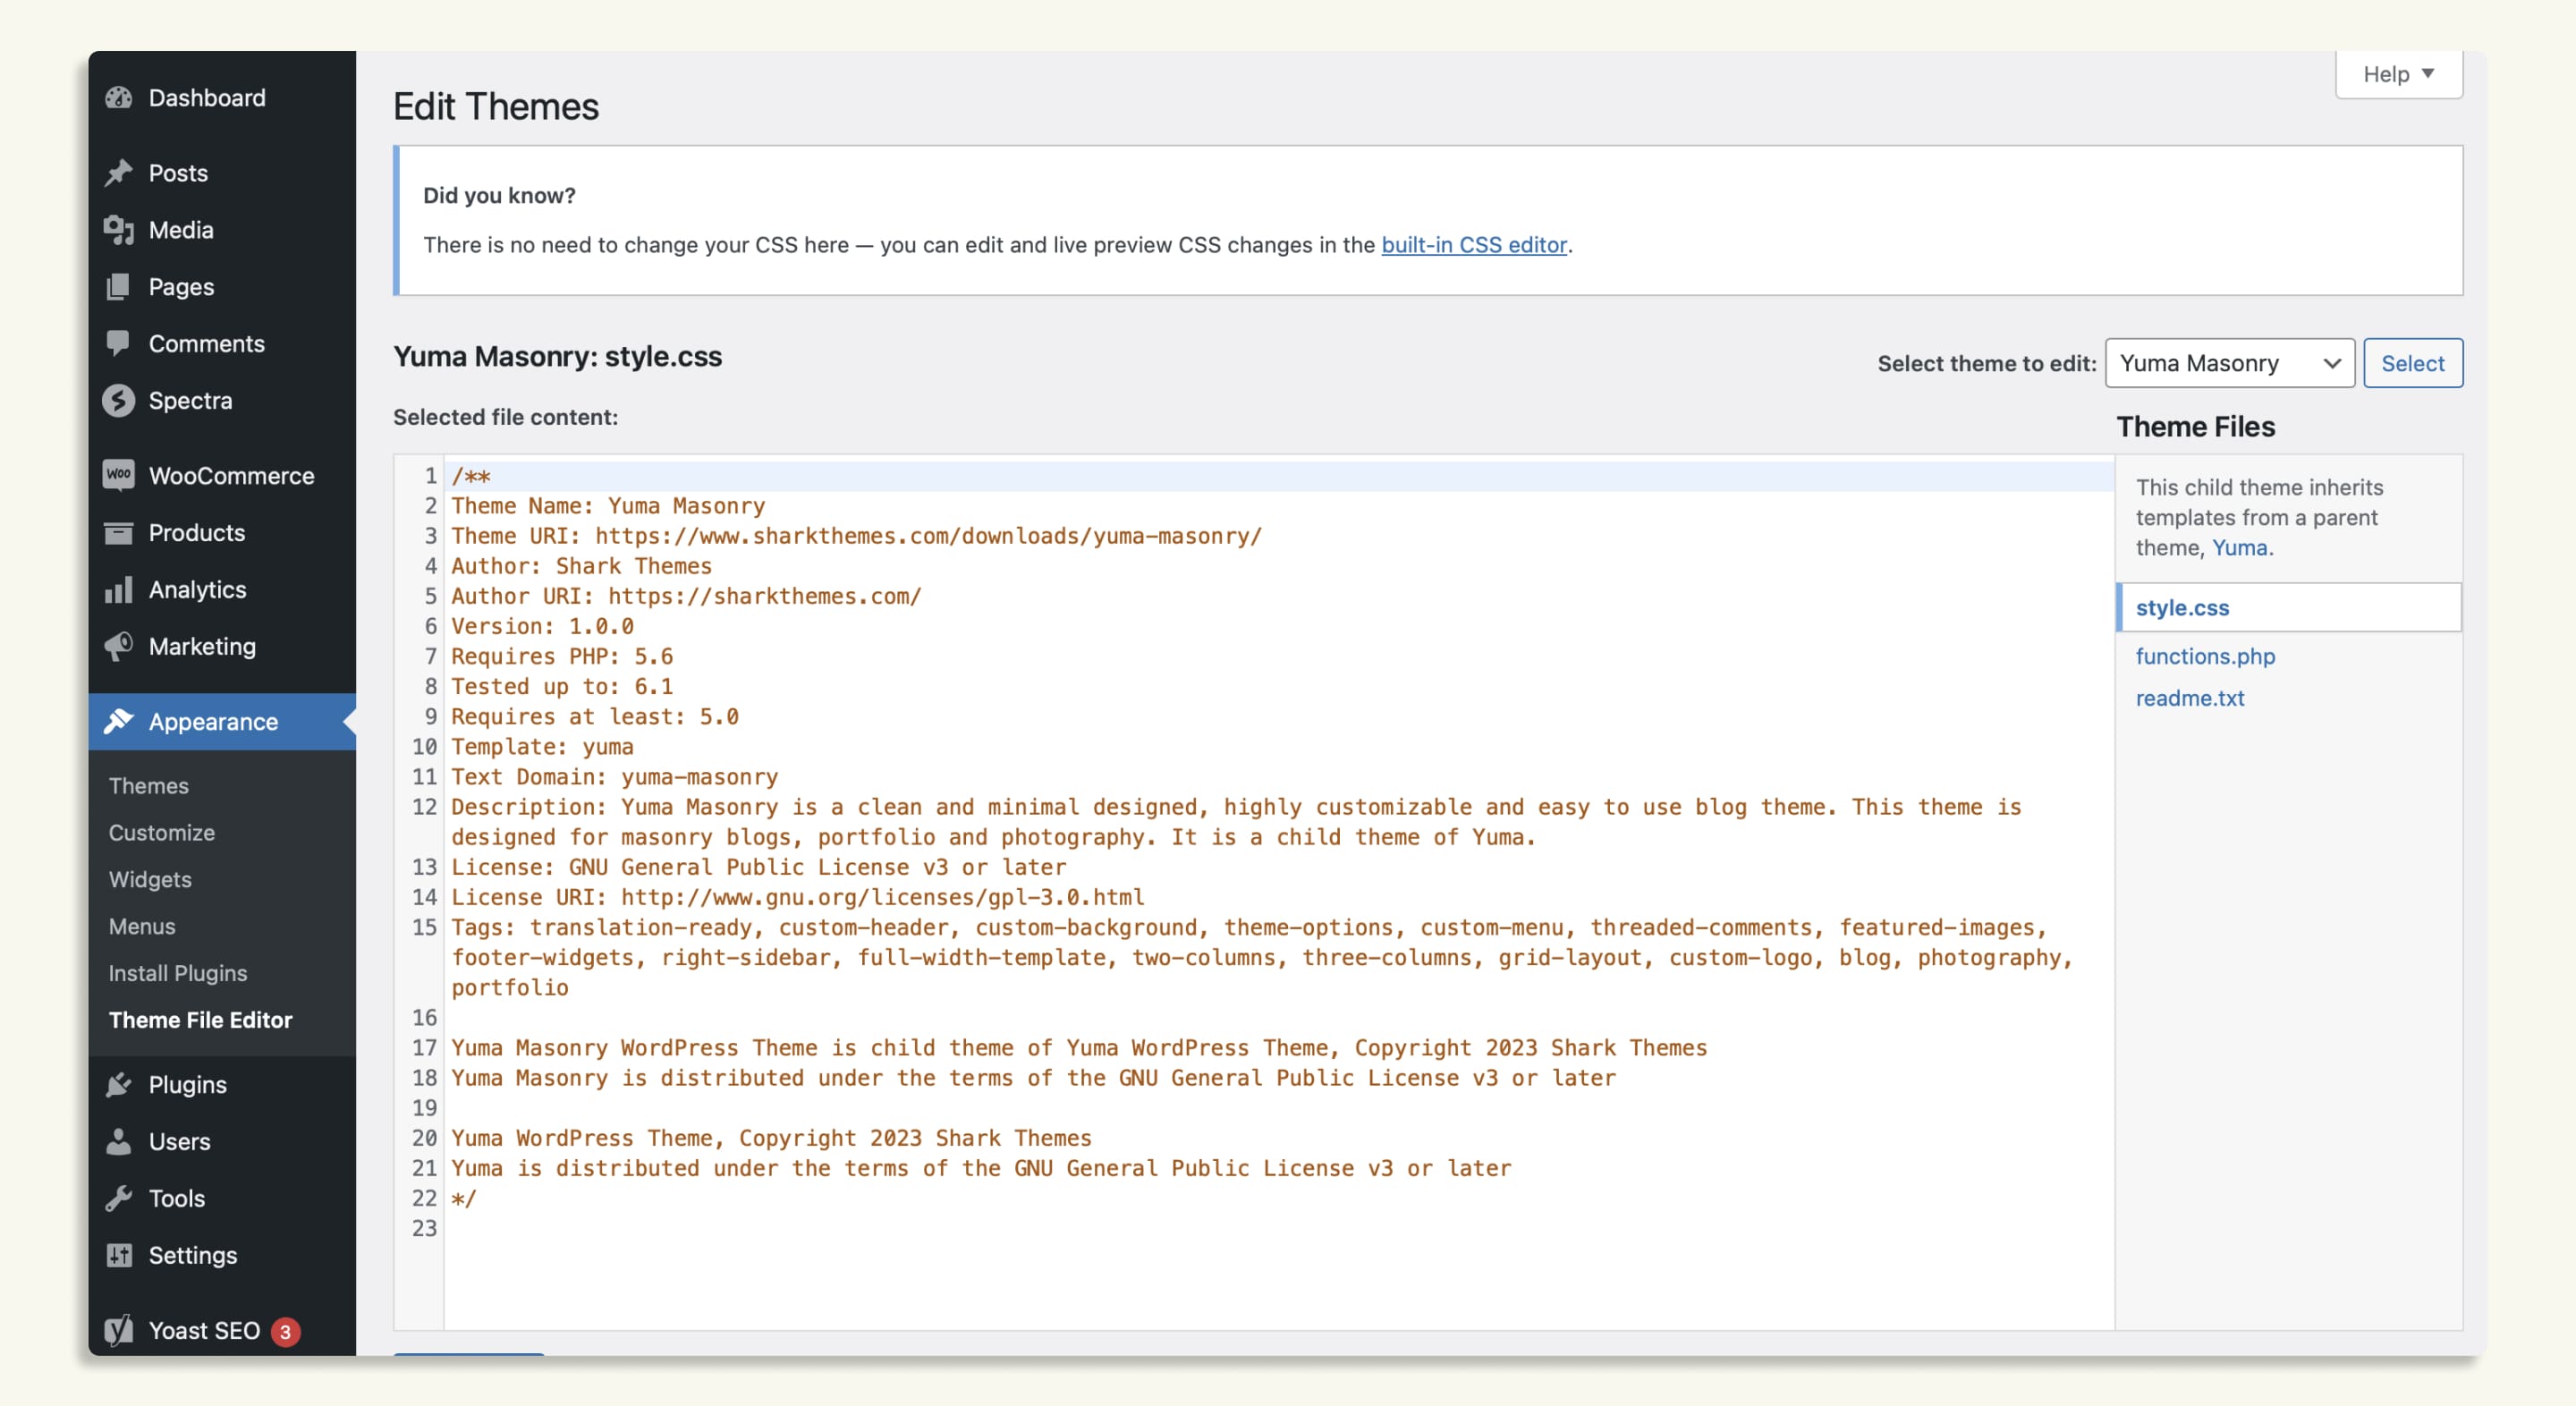The width and height of the screenshot is (2576, 1406).
Task: Open the theme selection dropdown
Action: [x=2229, y=364]
